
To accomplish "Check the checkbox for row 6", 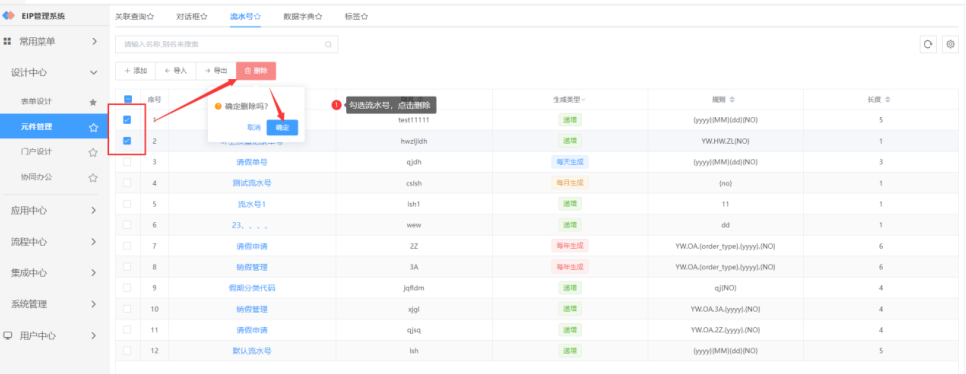I will coord(127,225).
